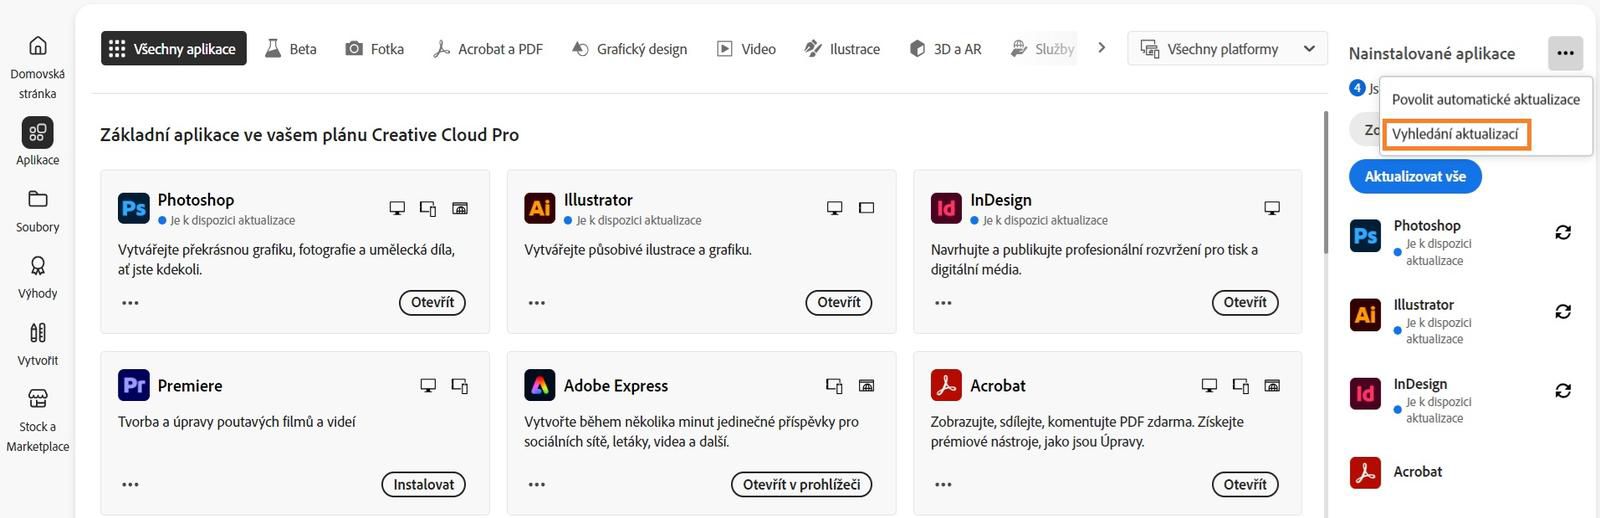Switch to the Beta tab
Viewport: 1600px width, 518px height.
coord(290,48)
